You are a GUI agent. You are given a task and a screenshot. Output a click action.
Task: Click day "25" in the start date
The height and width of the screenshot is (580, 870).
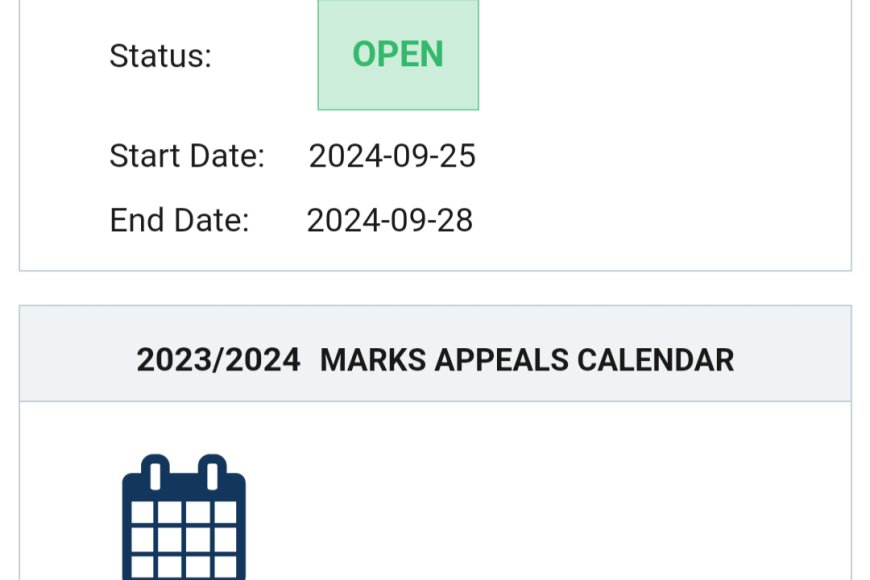click(x=459, y=156)
